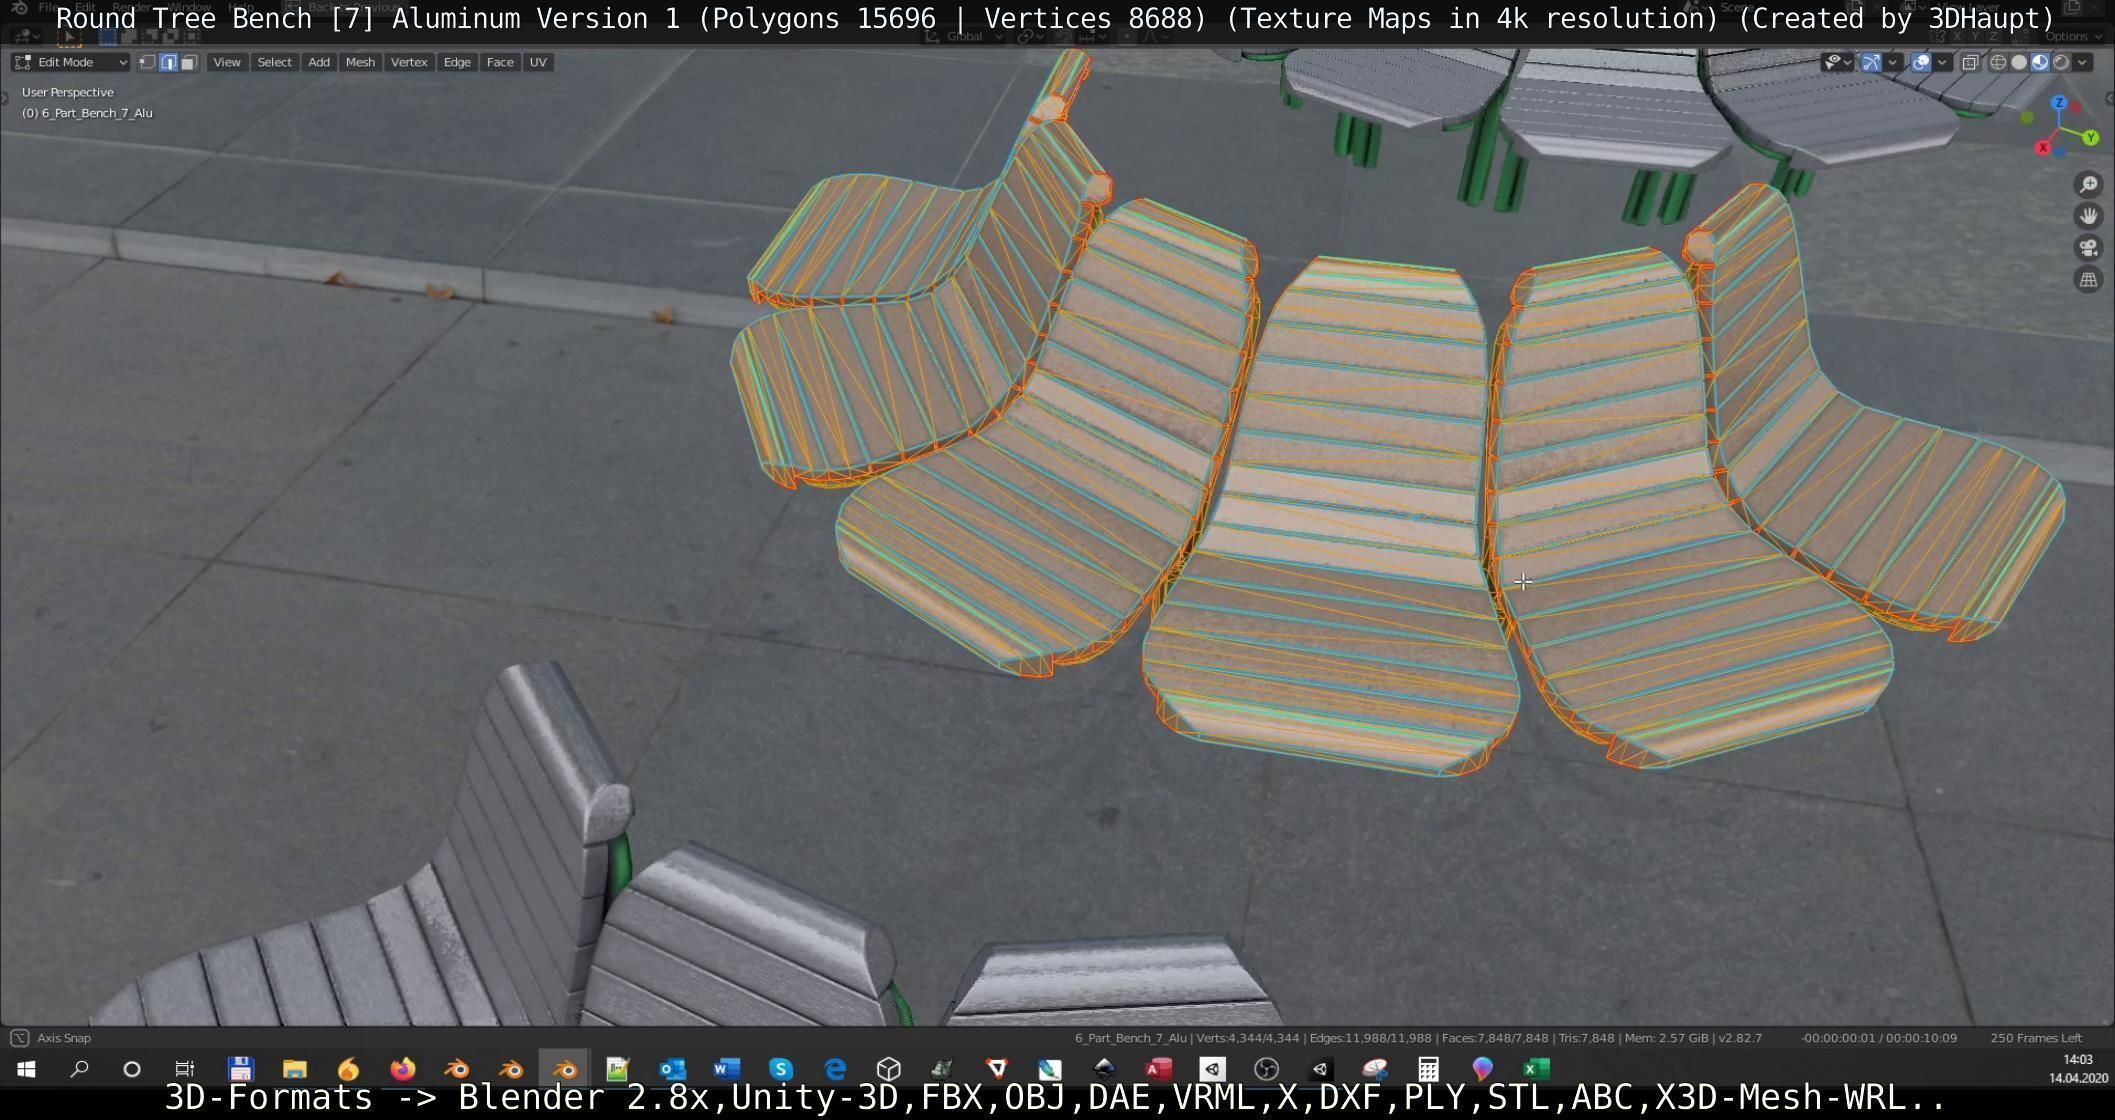The width and height of the screenshot is (2115, 1120).
Task: Switch to first Blender taskbar instance
Action: [x=456, y=1069]
